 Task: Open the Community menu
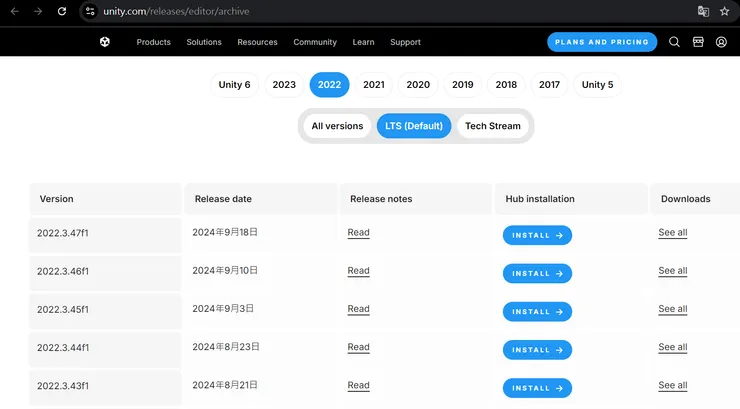point(315,42)
